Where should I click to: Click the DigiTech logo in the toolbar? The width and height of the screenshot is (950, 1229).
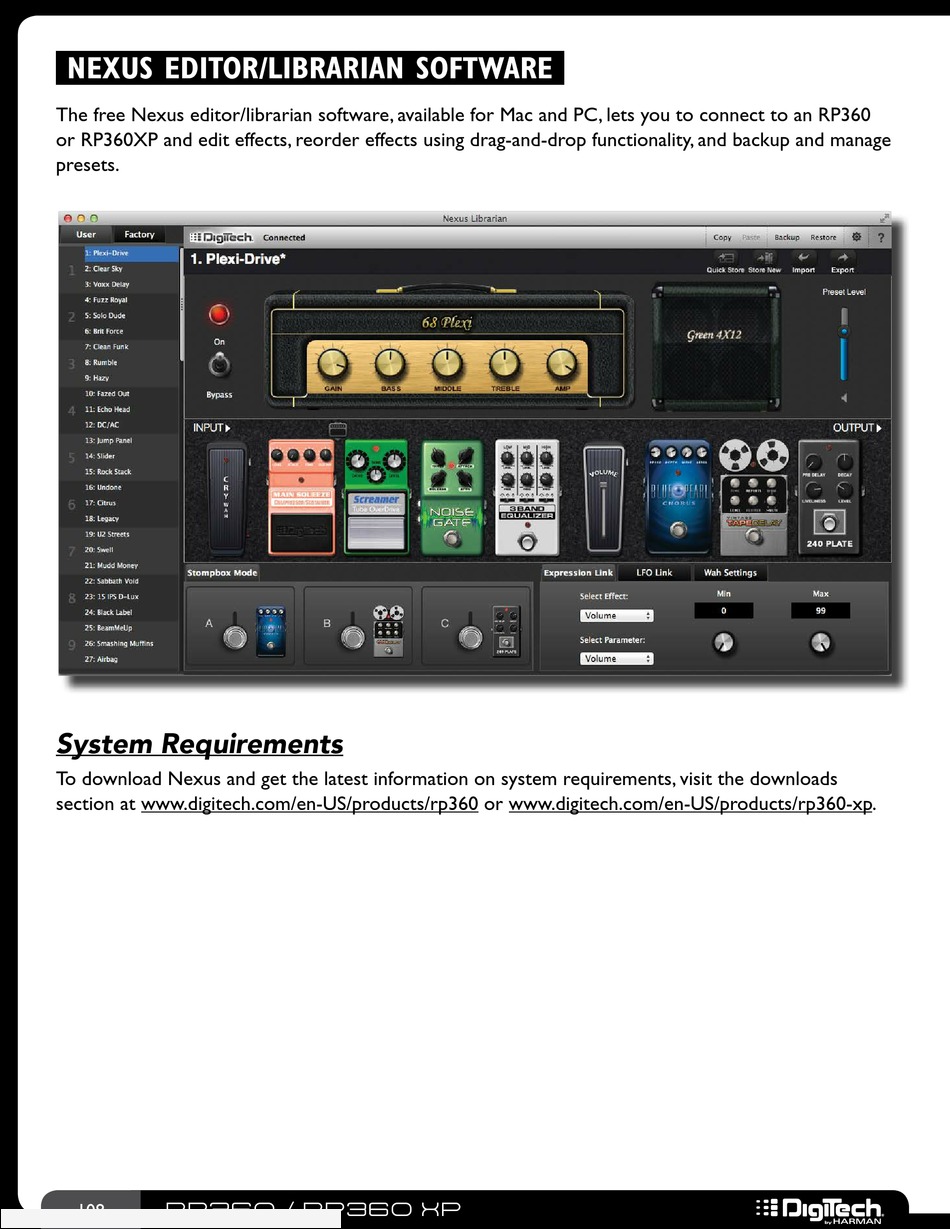point(222,237)
